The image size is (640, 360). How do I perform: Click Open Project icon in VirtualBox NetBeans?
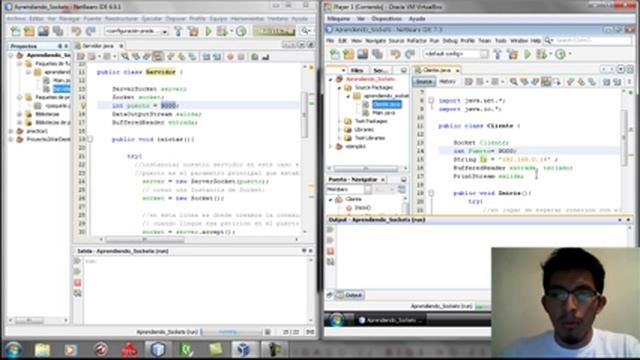pyautogui.click(x=362, y=54)
